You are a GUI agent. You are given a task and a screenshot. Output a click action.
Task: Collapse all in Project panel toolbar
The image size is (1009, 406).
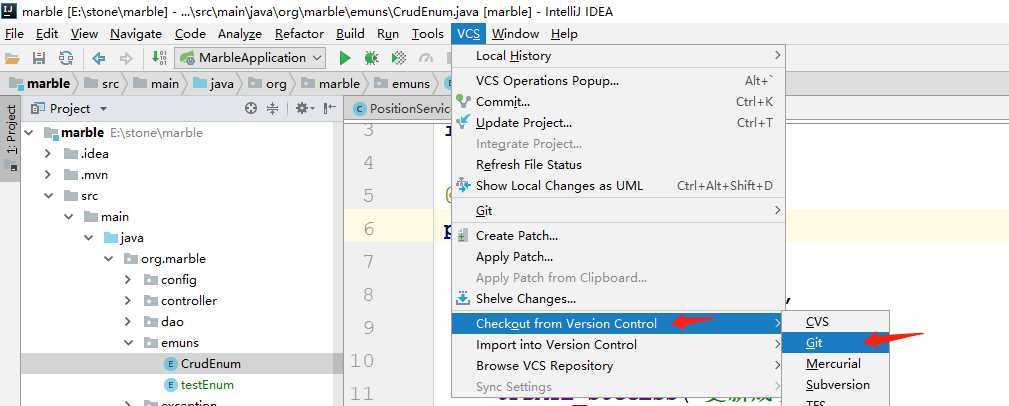tap(272, 109)
